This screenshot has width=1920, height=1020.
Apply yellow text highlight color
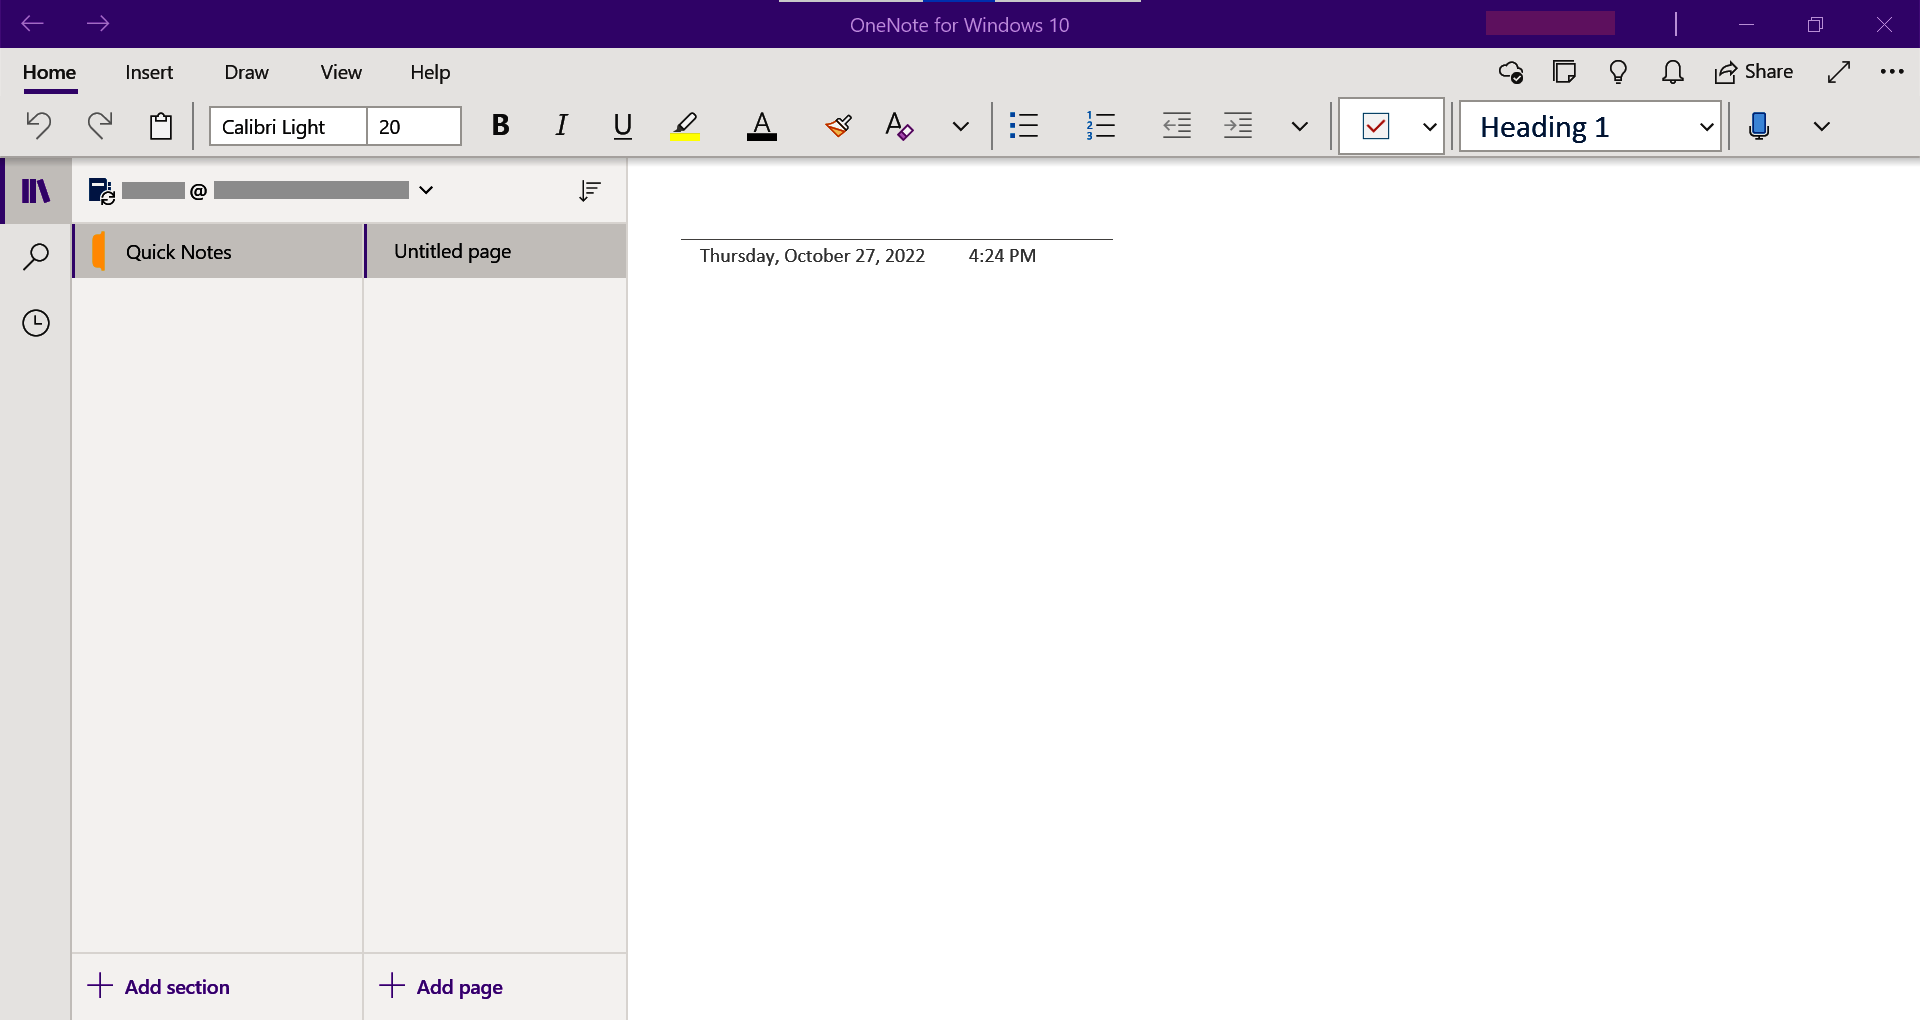685,126
